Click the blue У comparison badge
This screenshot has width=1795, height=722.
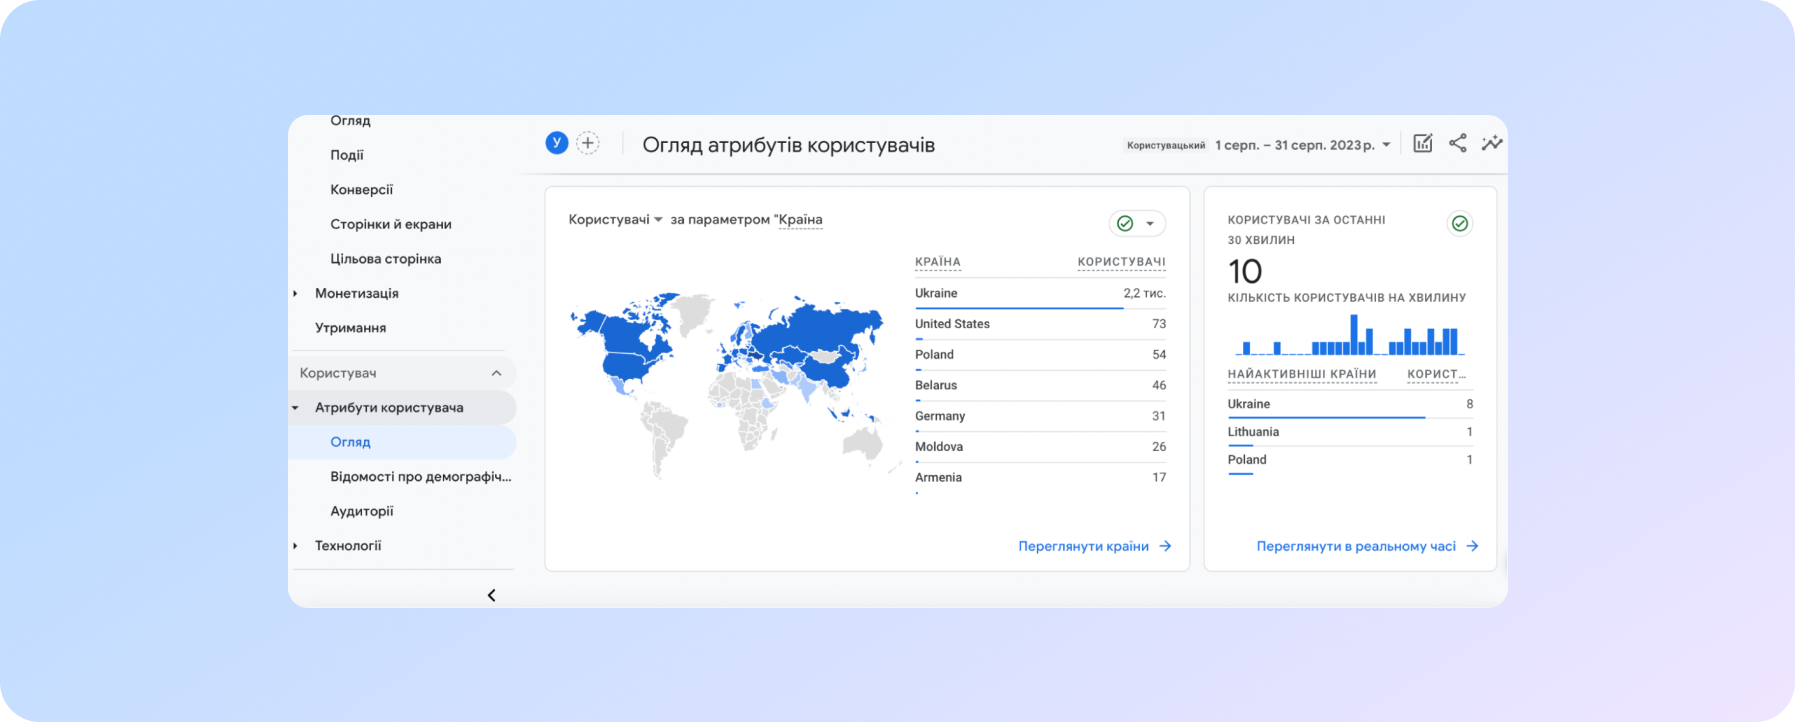click(557, 143)
